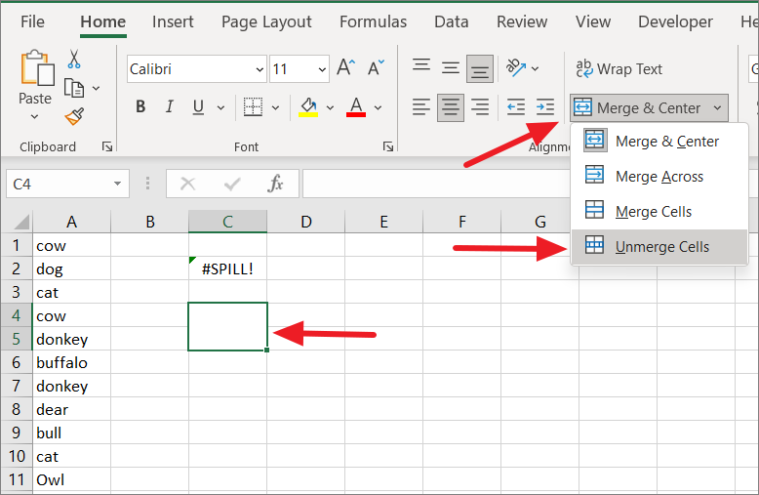Apply yellow fill color
Image resolution: width=759 pixels, height=495 pixels.
(x=308, y=107)
